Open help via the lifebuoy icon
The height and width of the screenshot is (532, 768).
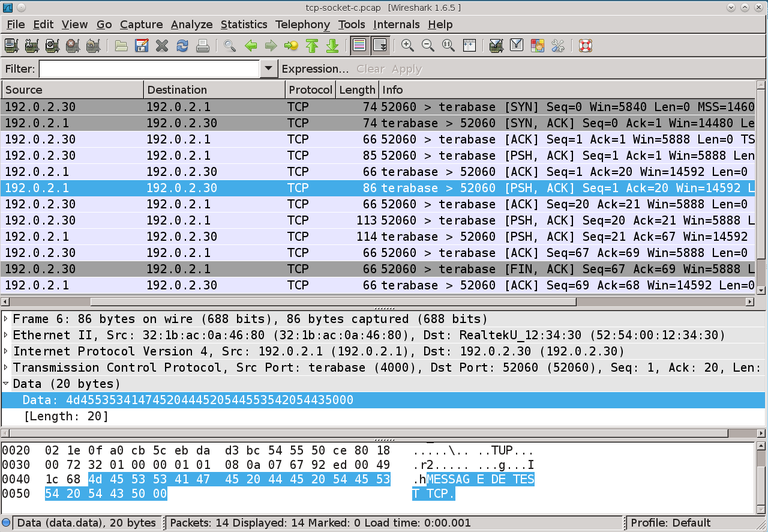tap(585, 46)
